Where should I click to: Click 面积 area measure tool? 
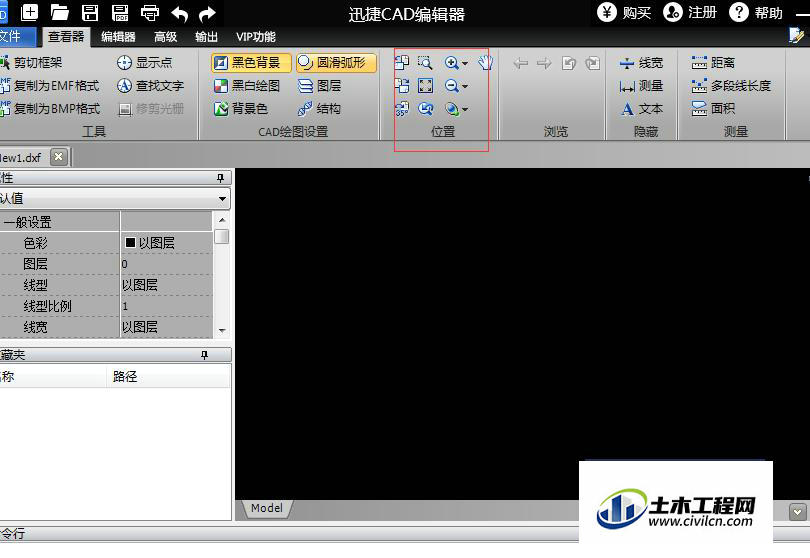(x=713, y=108)
